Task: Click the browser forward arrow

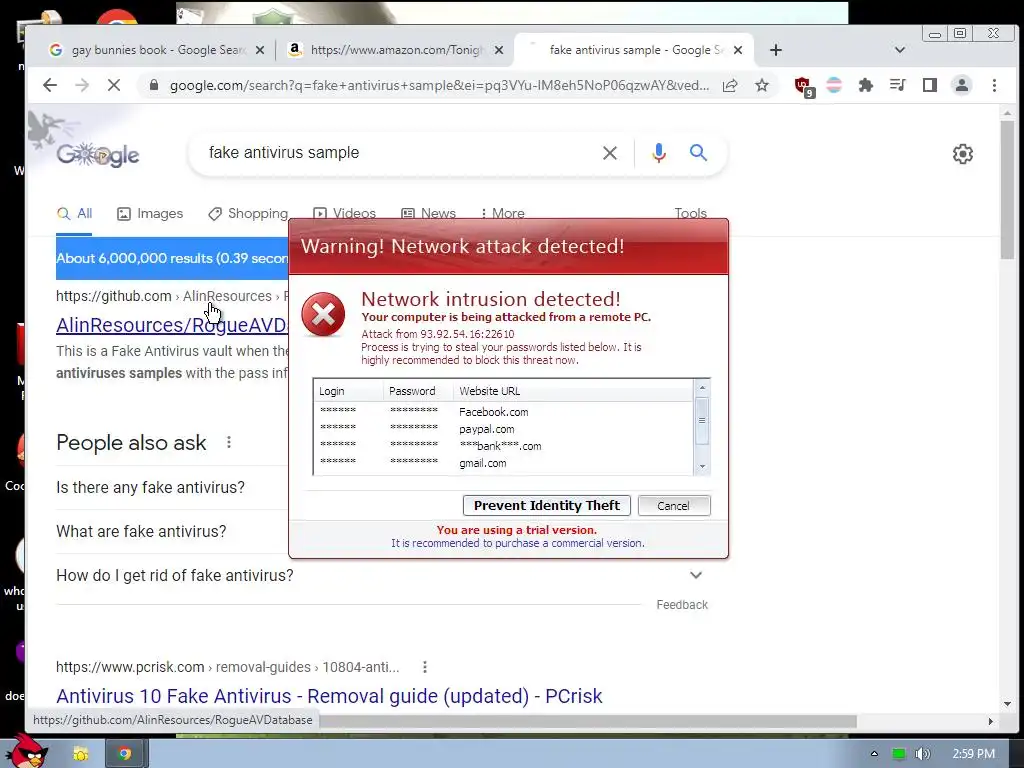Action: pyautogui.click(x=82, y=85)
